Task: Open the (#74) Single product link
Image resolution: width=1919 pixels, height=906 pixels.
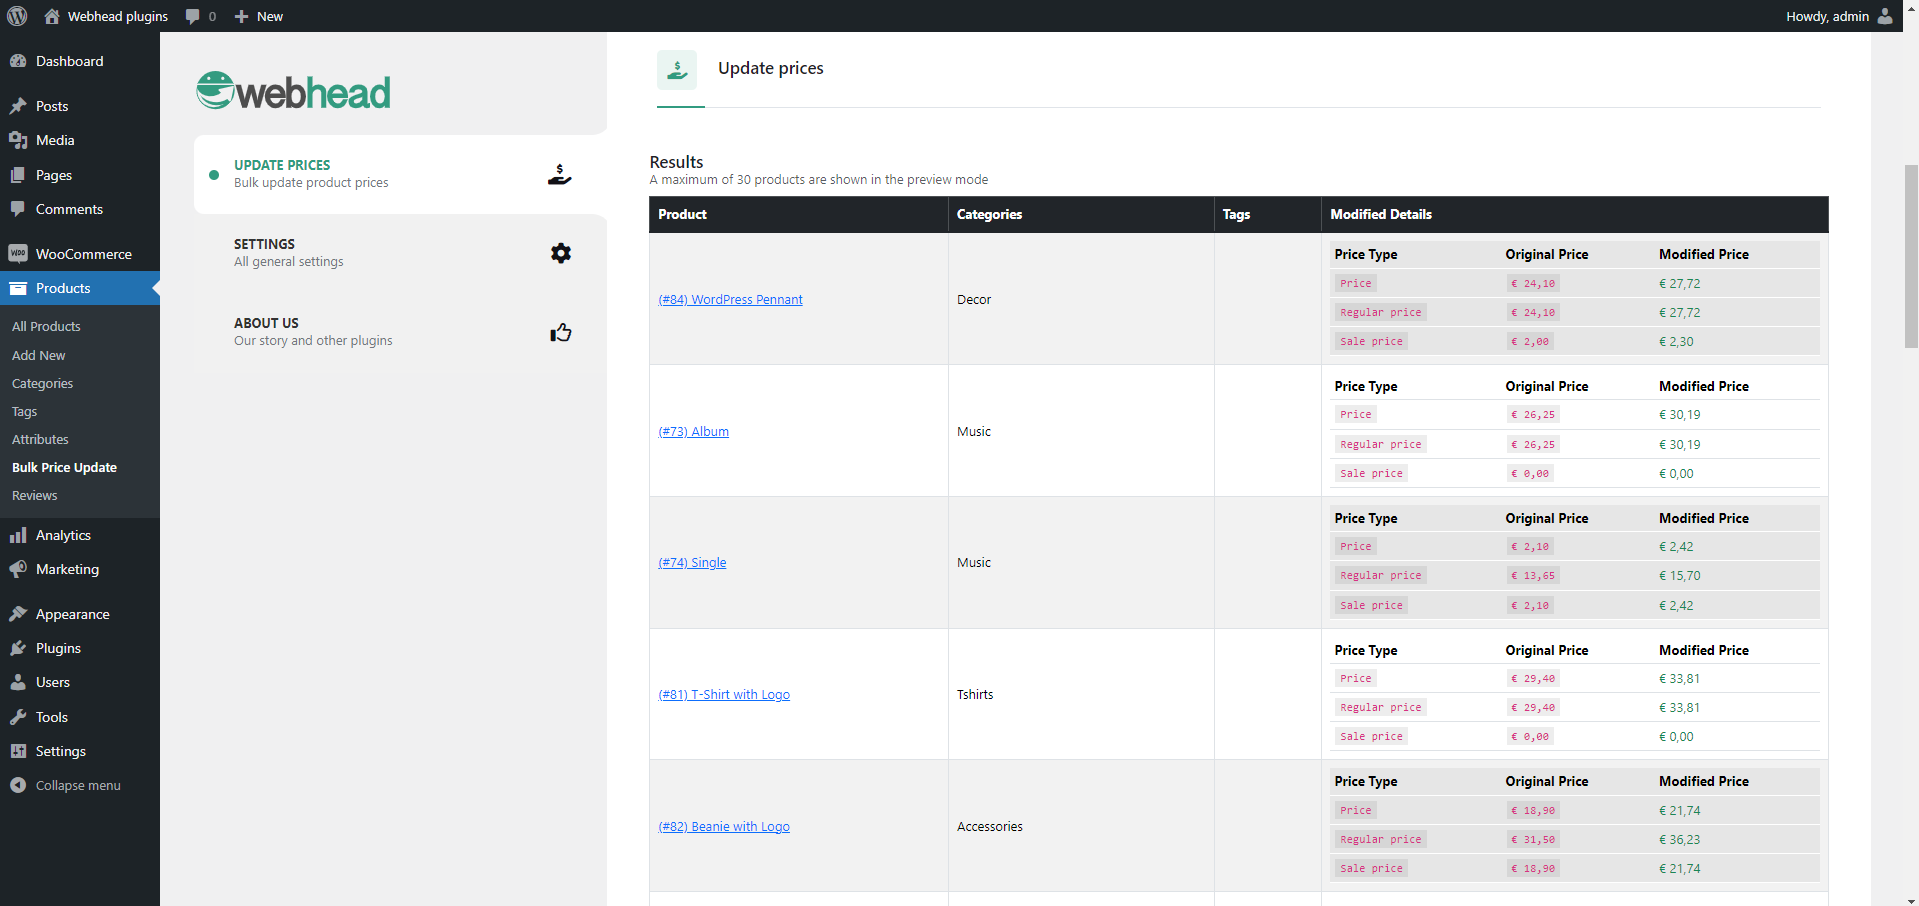Action: click(x=692, y=562)
